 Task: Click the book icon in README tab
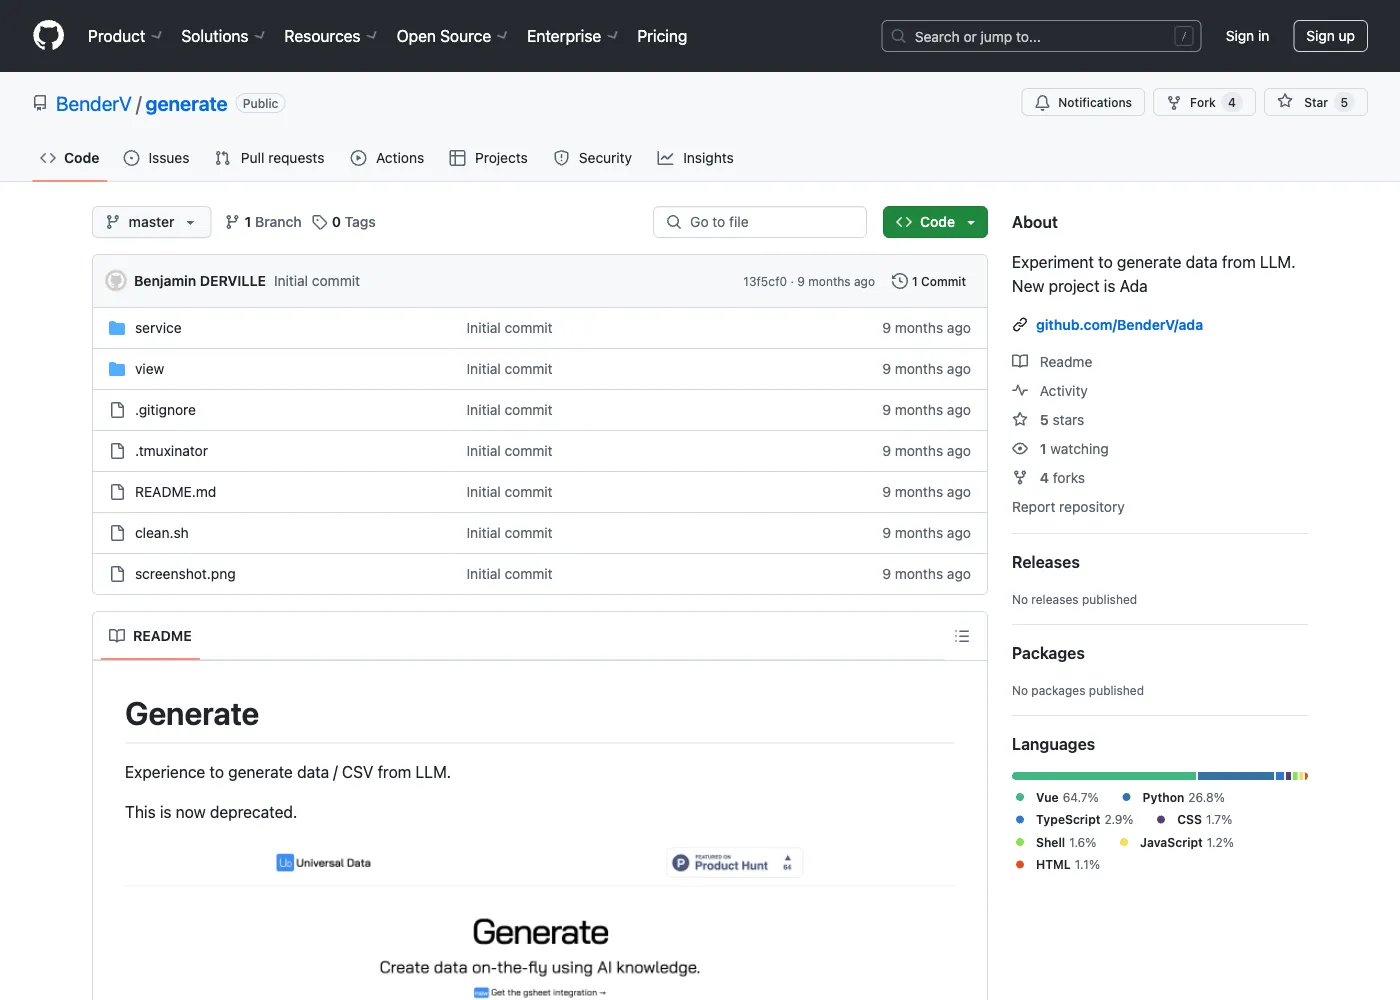coord(117,636)
